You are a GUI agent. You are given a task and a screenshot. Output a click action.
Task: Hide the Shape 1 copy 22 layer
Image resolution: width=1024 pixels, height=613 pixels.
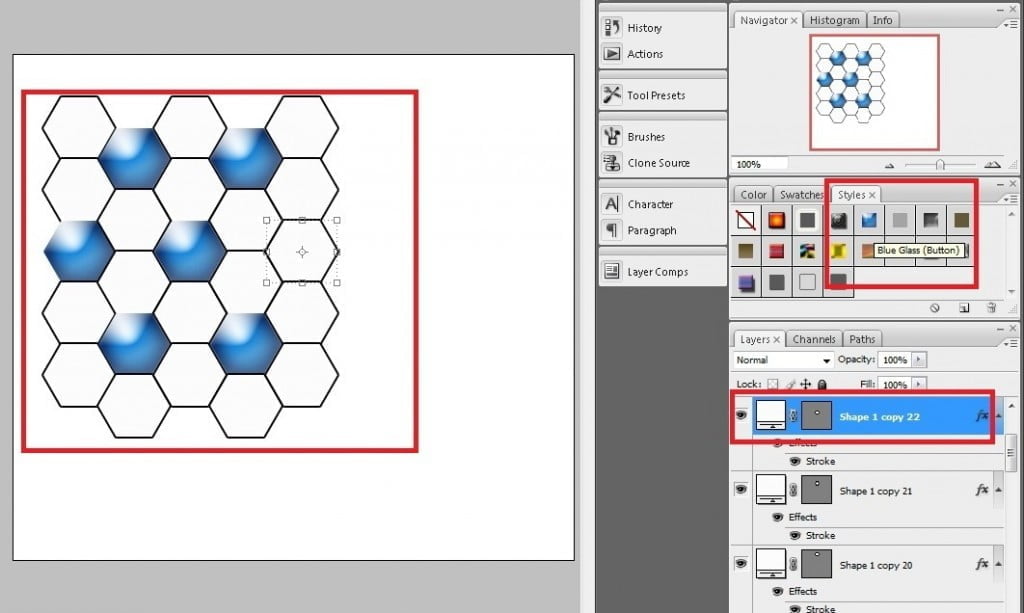[741, 415]
